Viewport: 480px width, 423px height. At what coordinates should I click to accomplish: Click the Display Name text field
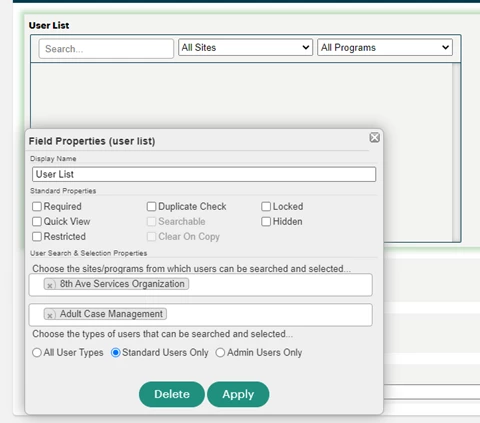pos(204,174)
